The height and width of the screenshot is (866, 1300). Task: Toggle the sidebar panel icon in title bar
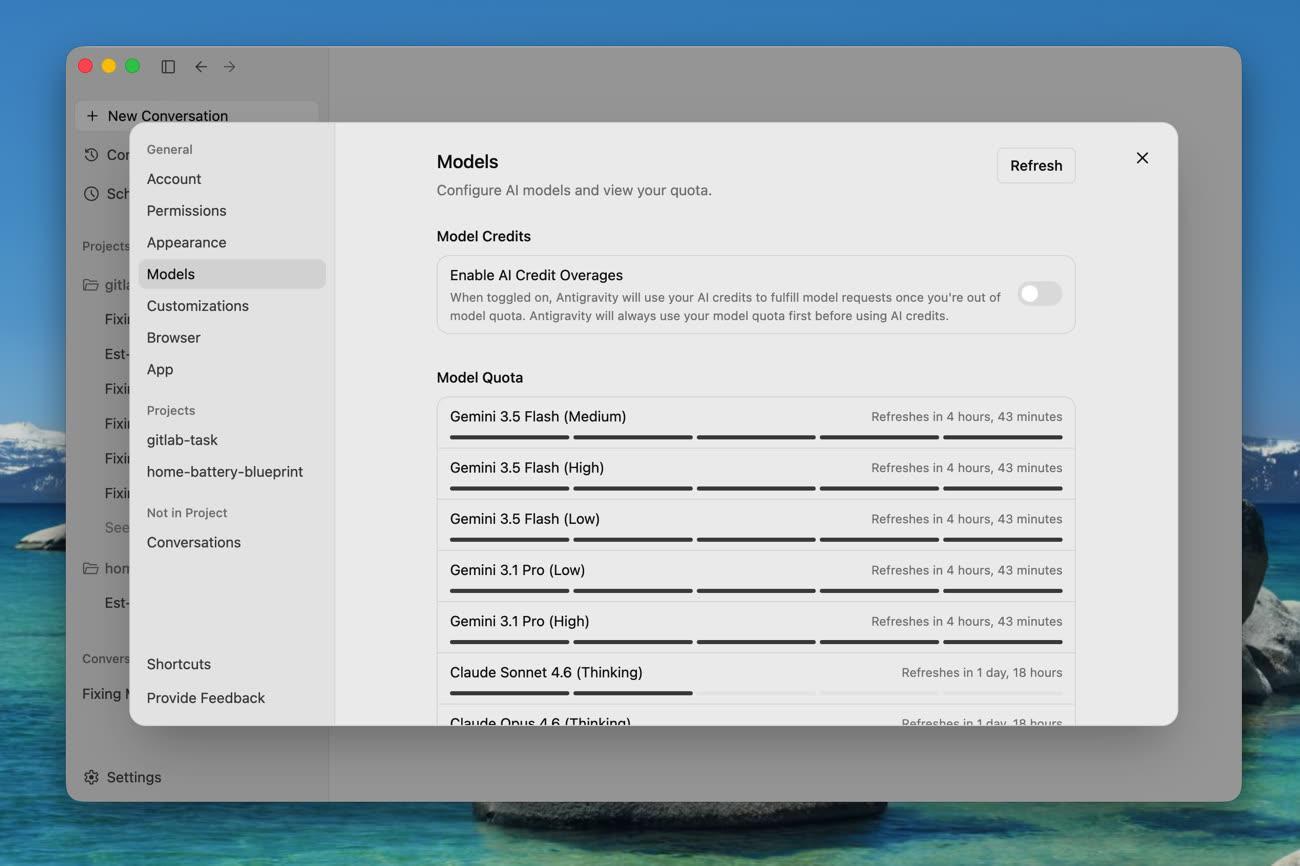coord(168,66)
